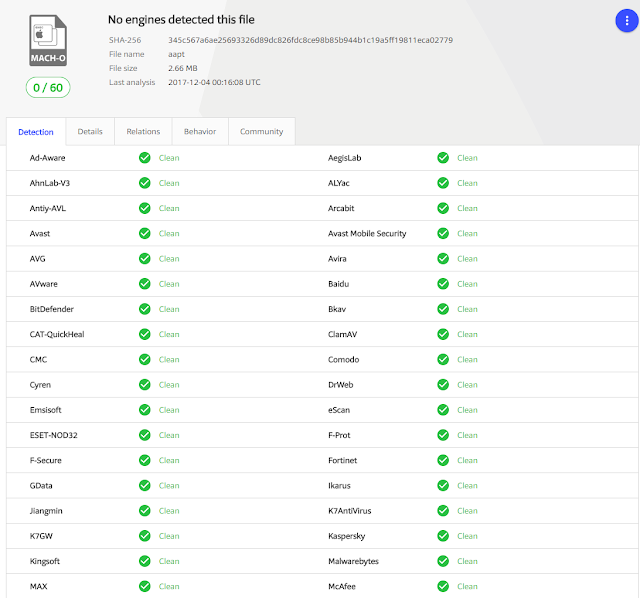Click the 'Clean' result next to BitDefender
This screenshot has width=640, height=598.
click(x=169, y=309)
